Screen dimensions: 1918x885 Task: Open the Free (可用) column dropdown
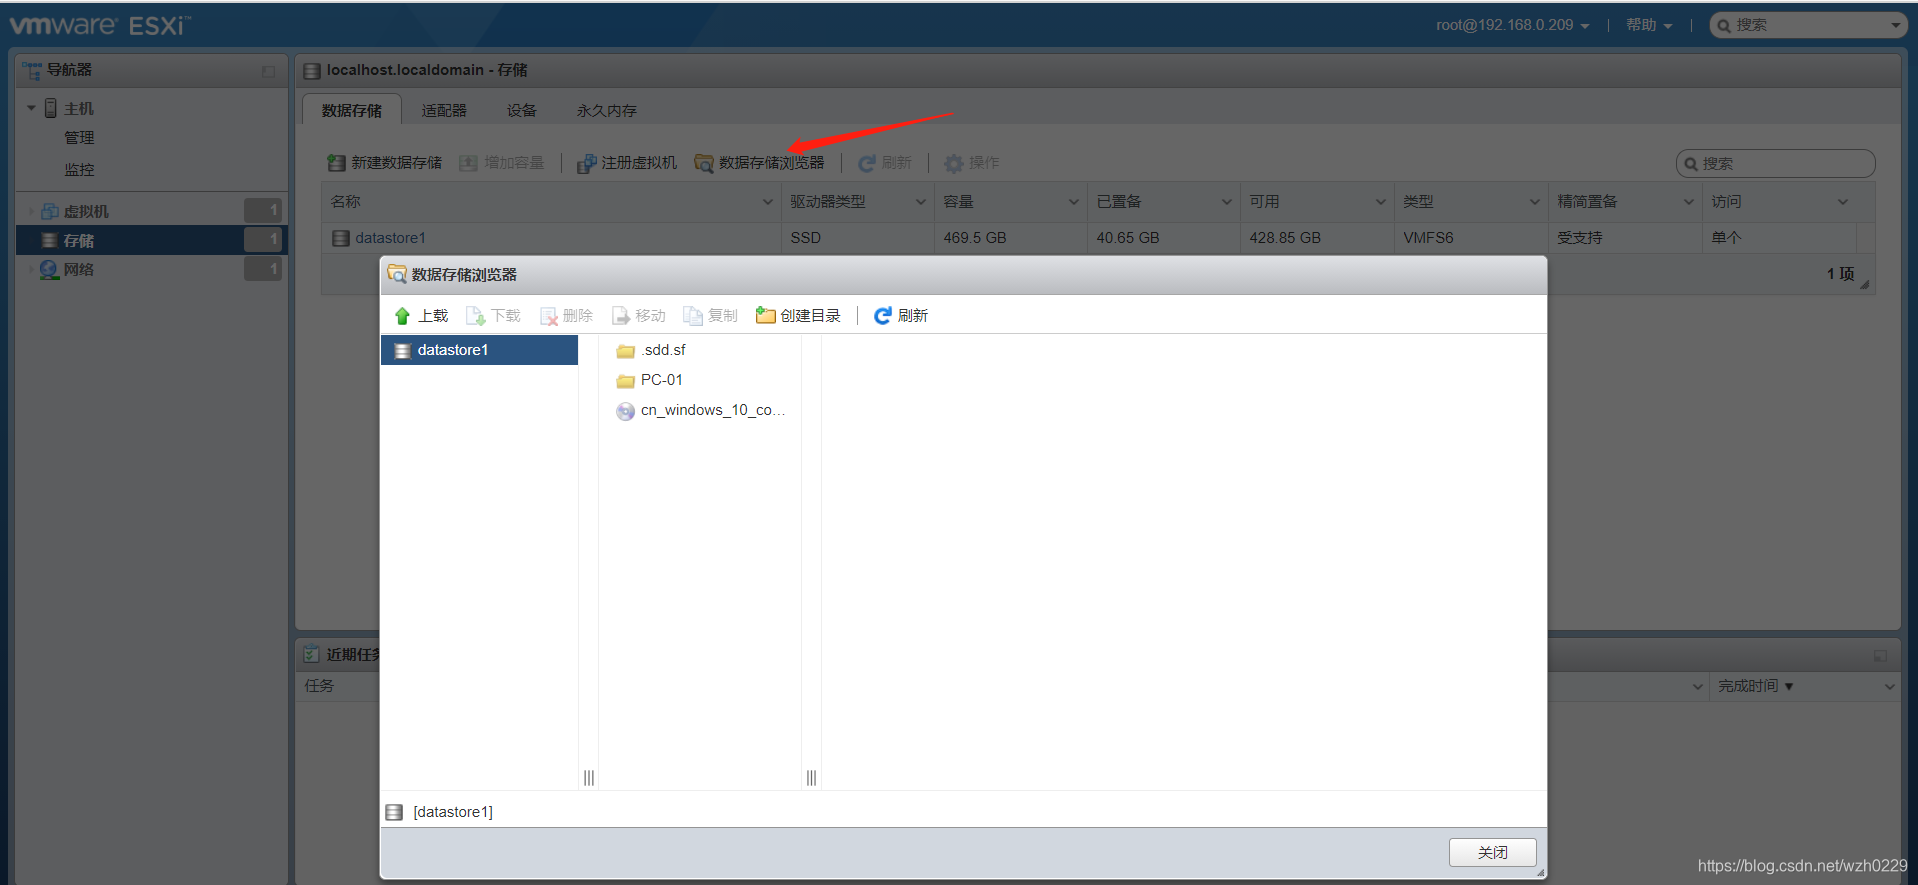(1380, 202)
